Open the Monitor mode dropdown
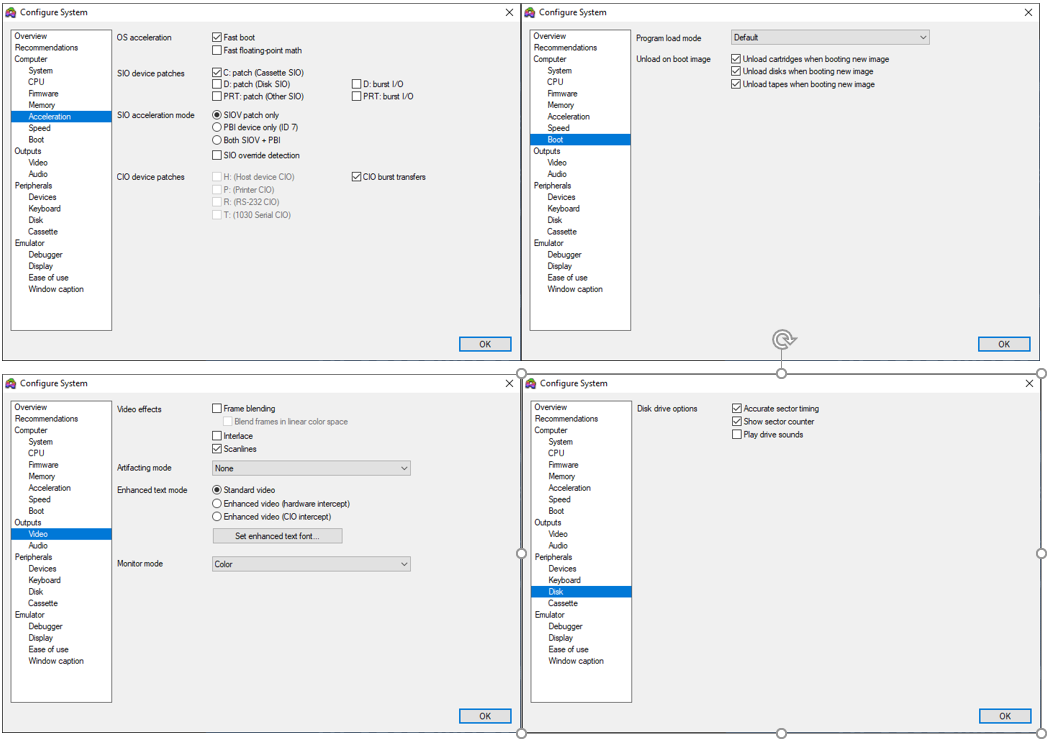Image resolution: width=1049 pixels, height=739 pixels. [311, 564]
